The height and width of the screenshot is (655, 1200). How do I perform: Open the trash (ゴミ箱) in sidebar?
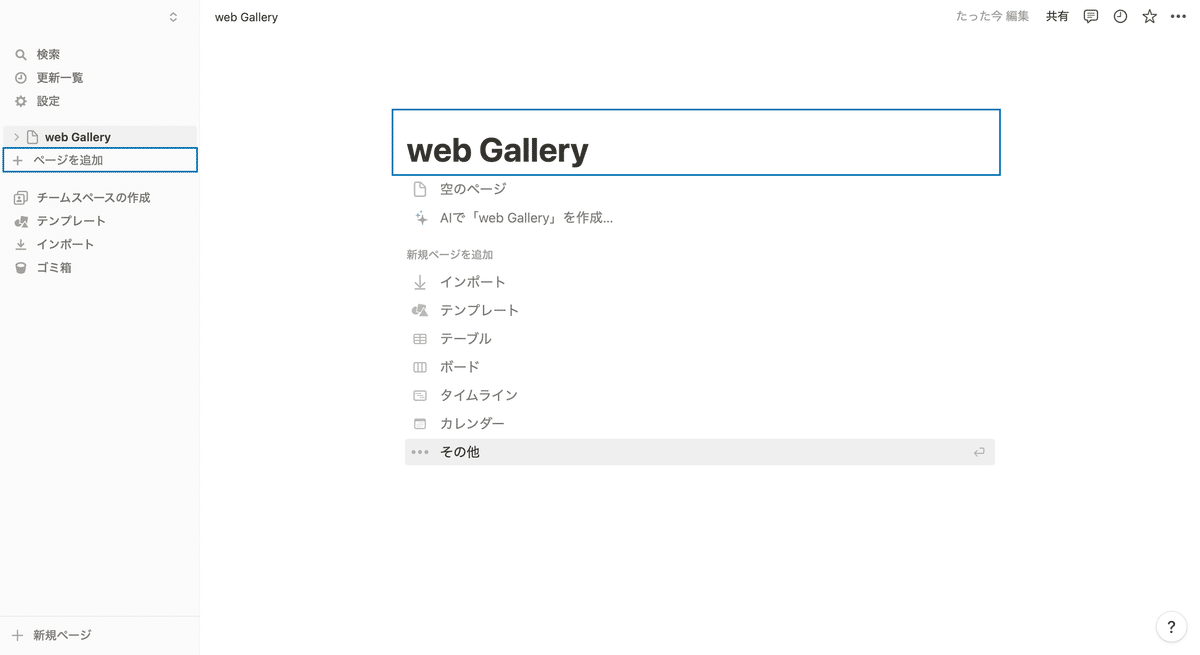tap(53, 268)
